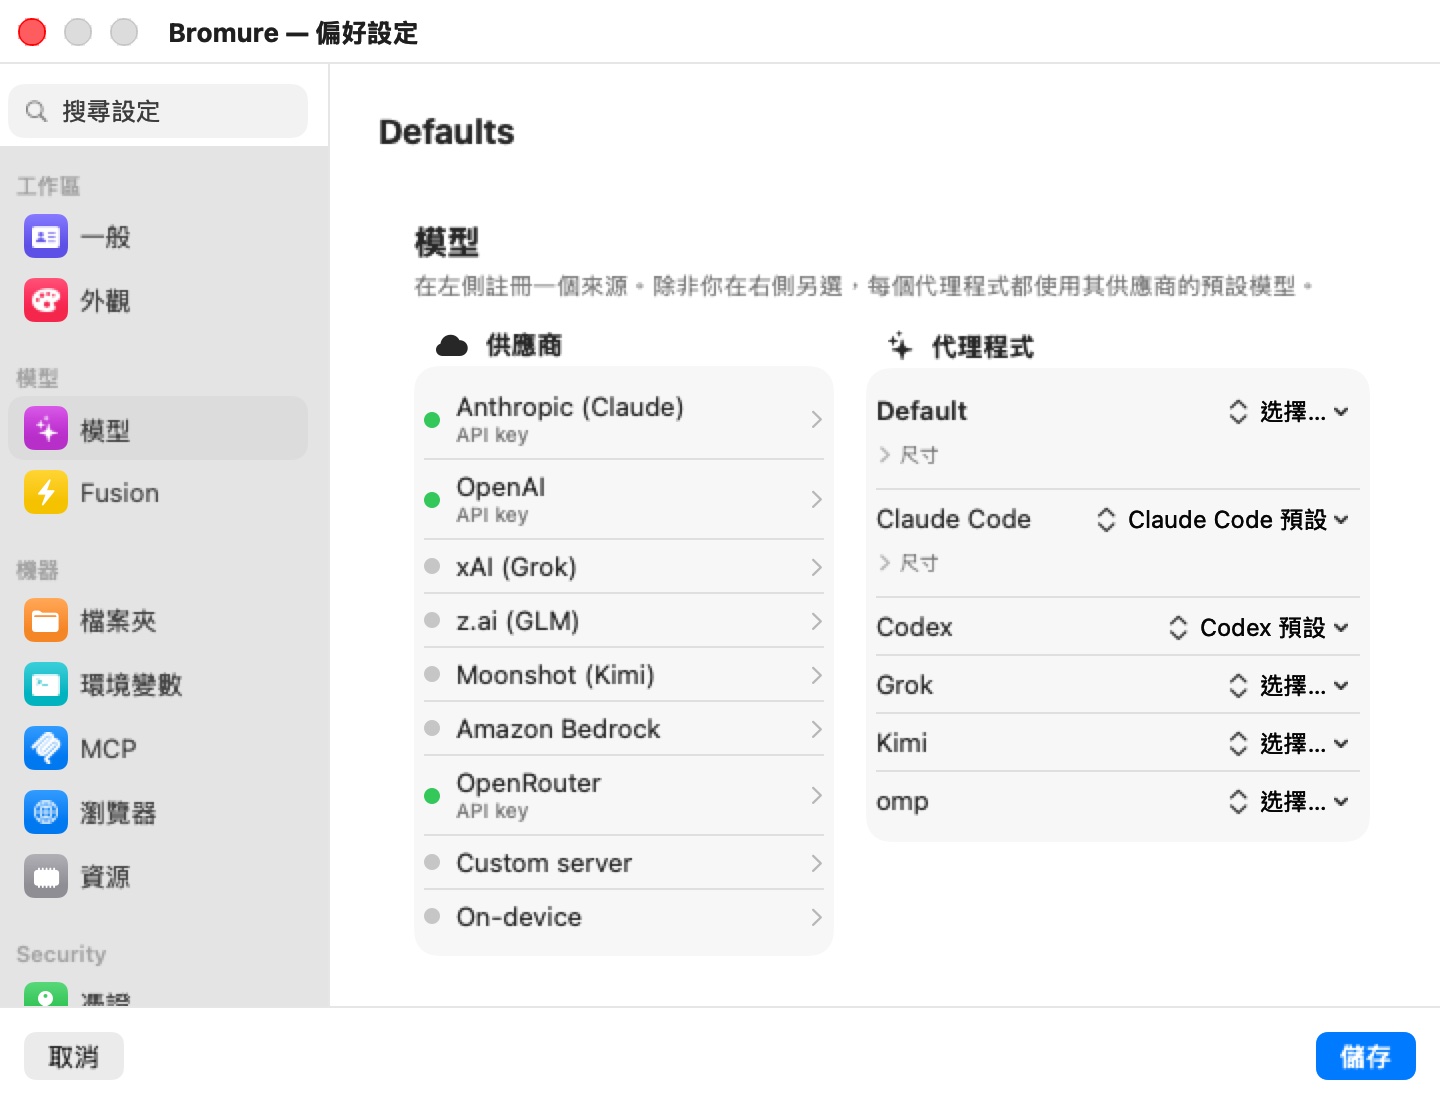Focus the 搜尋設定 search field

tap(158, 111)
